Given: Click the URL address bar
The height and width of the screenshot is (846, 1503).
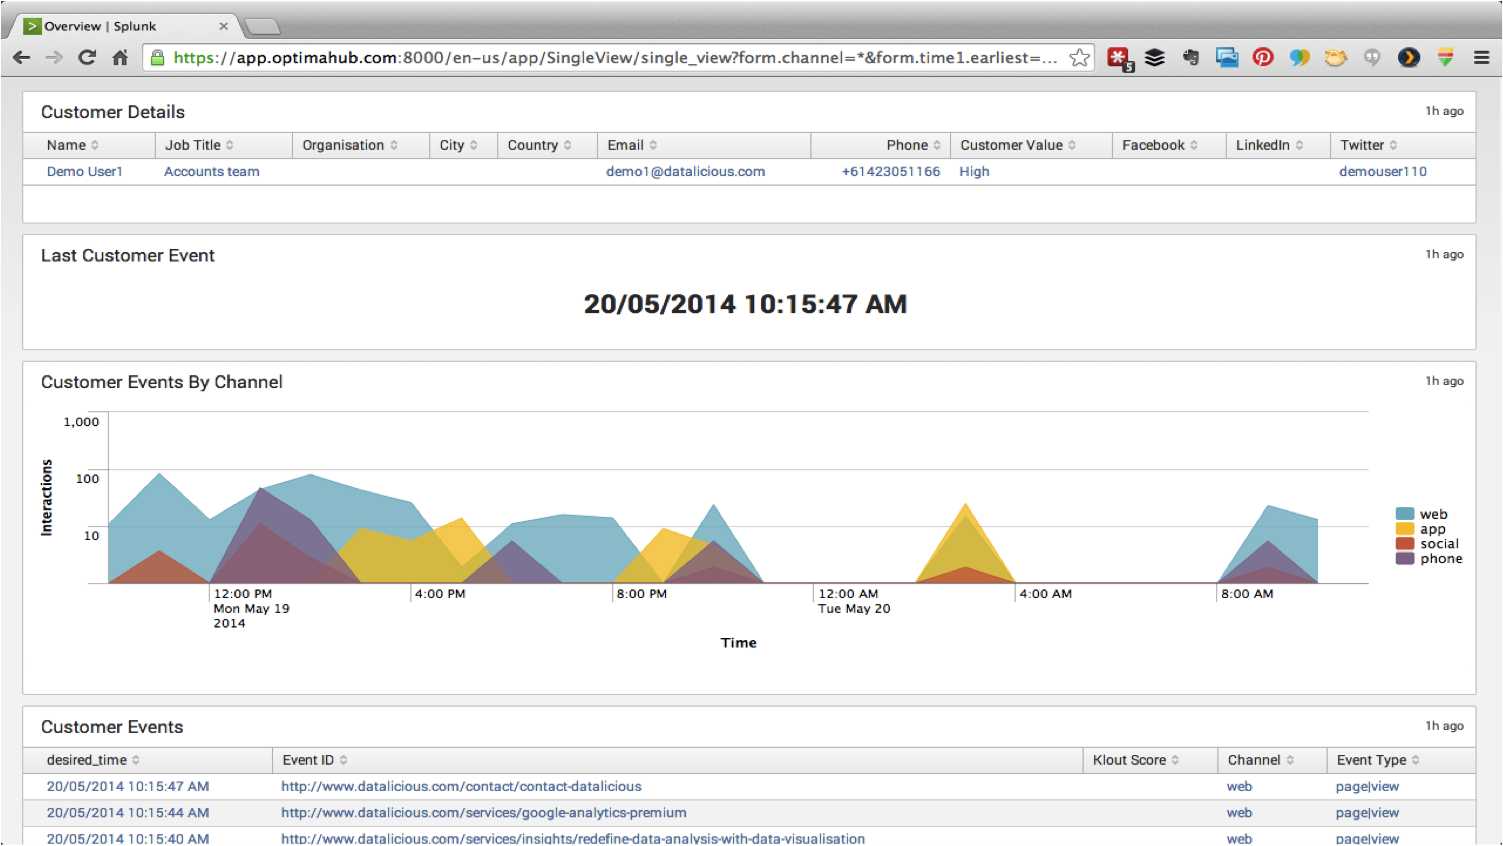Looking at the screenshot, I should coord(615,58).
